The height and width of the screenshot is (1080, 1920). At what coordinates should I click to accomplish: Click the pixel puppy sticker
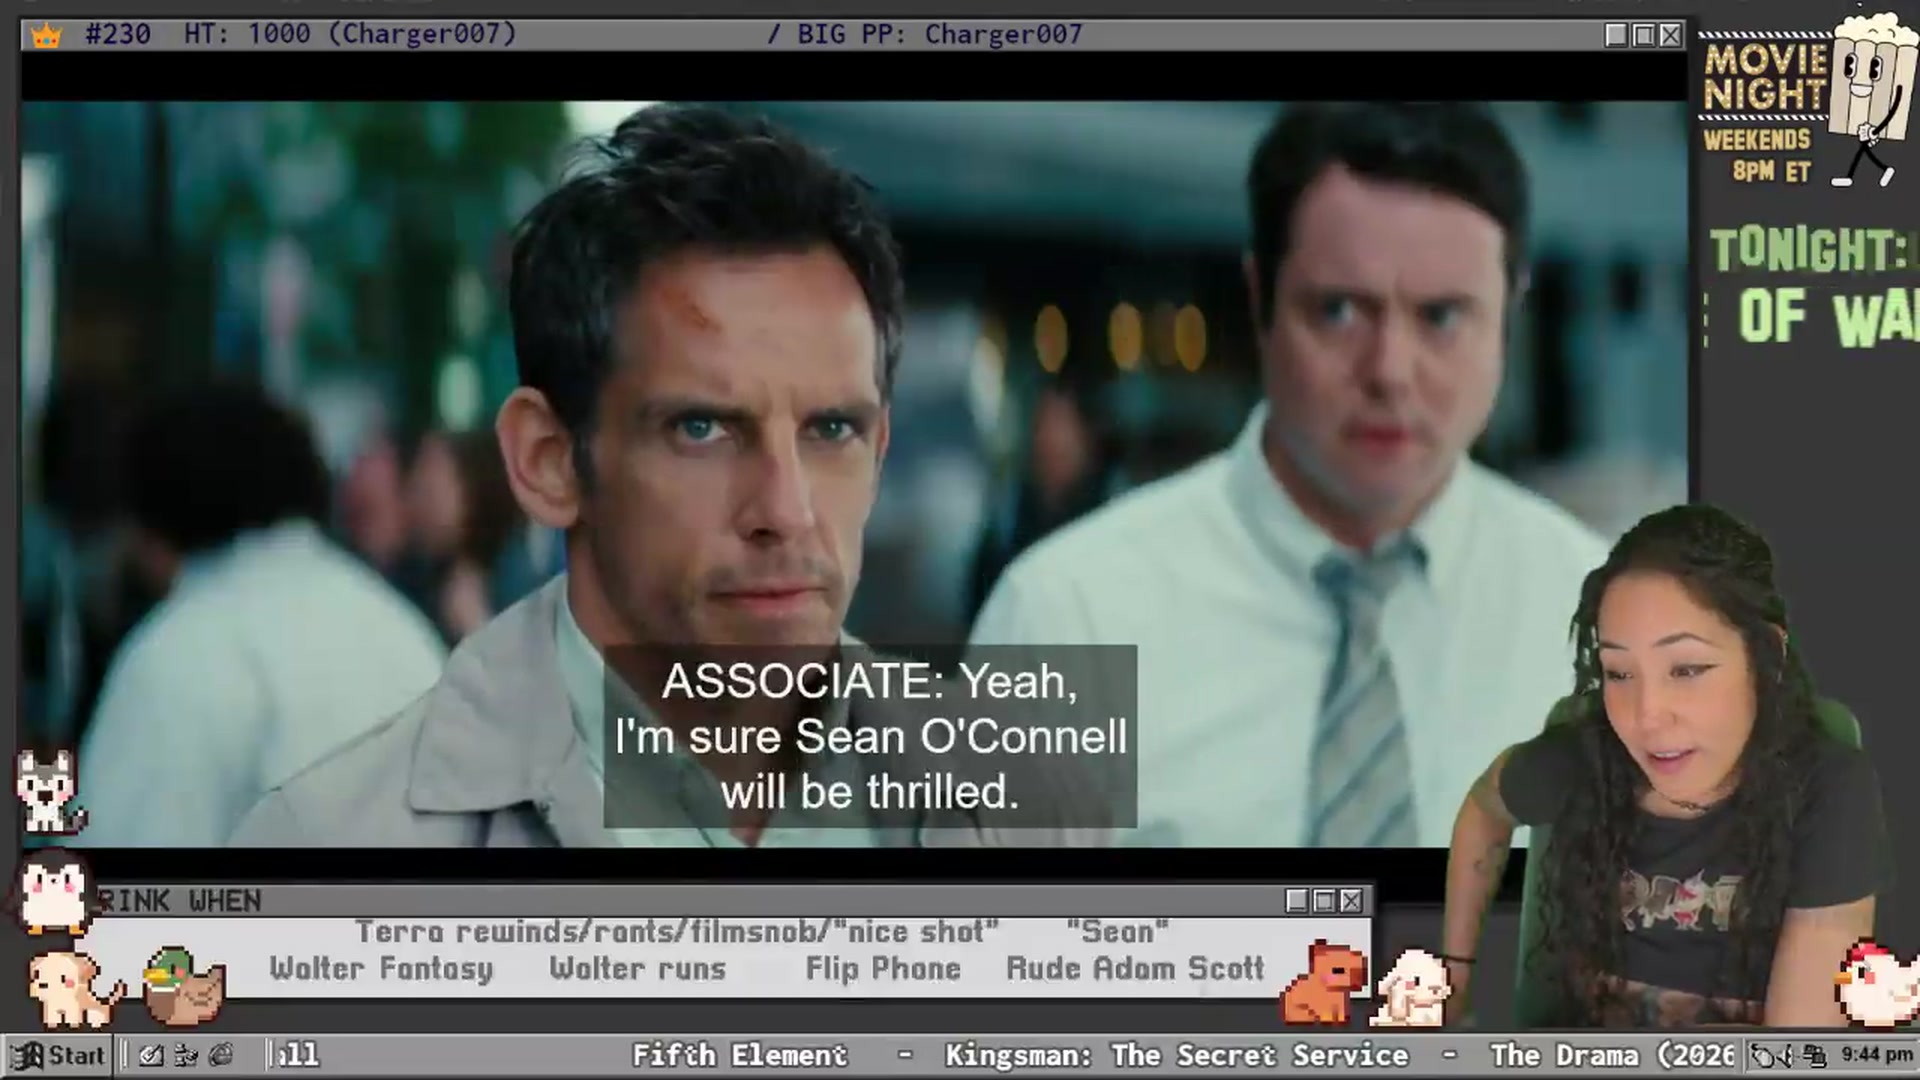[x=74, y=988]
